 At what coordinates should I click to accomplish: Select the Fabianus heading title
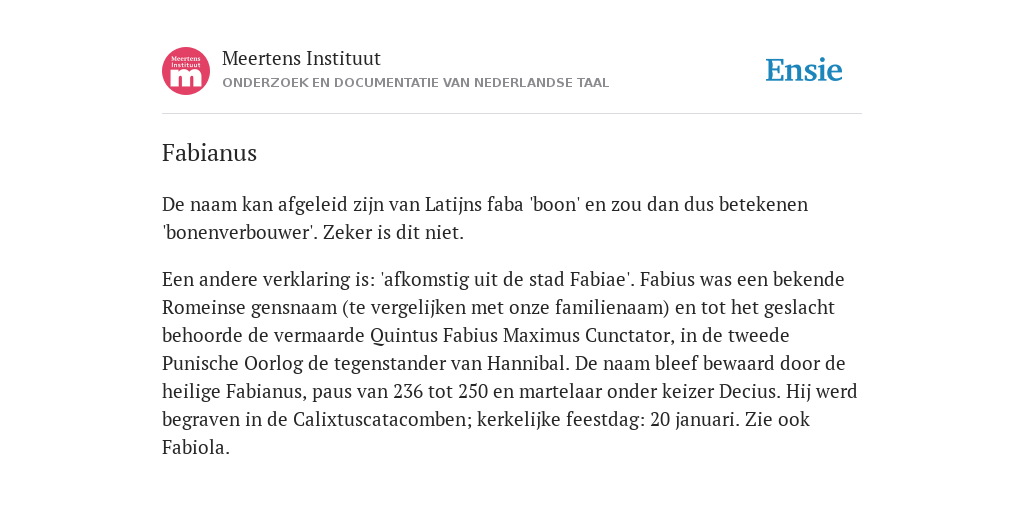tap(210, 153)
